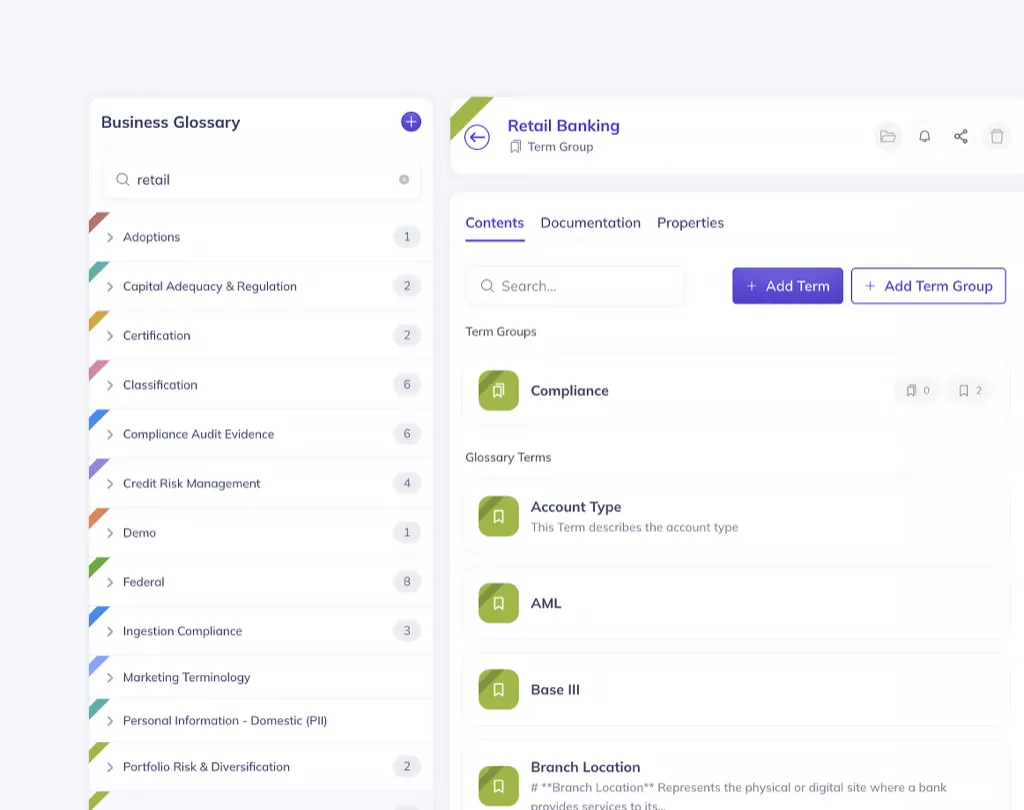Image resolution: width=1024 pixels, height=810 pixels.
Task: Click the share icon in the header
Action: pyautogui.click(x=960, y=136)
